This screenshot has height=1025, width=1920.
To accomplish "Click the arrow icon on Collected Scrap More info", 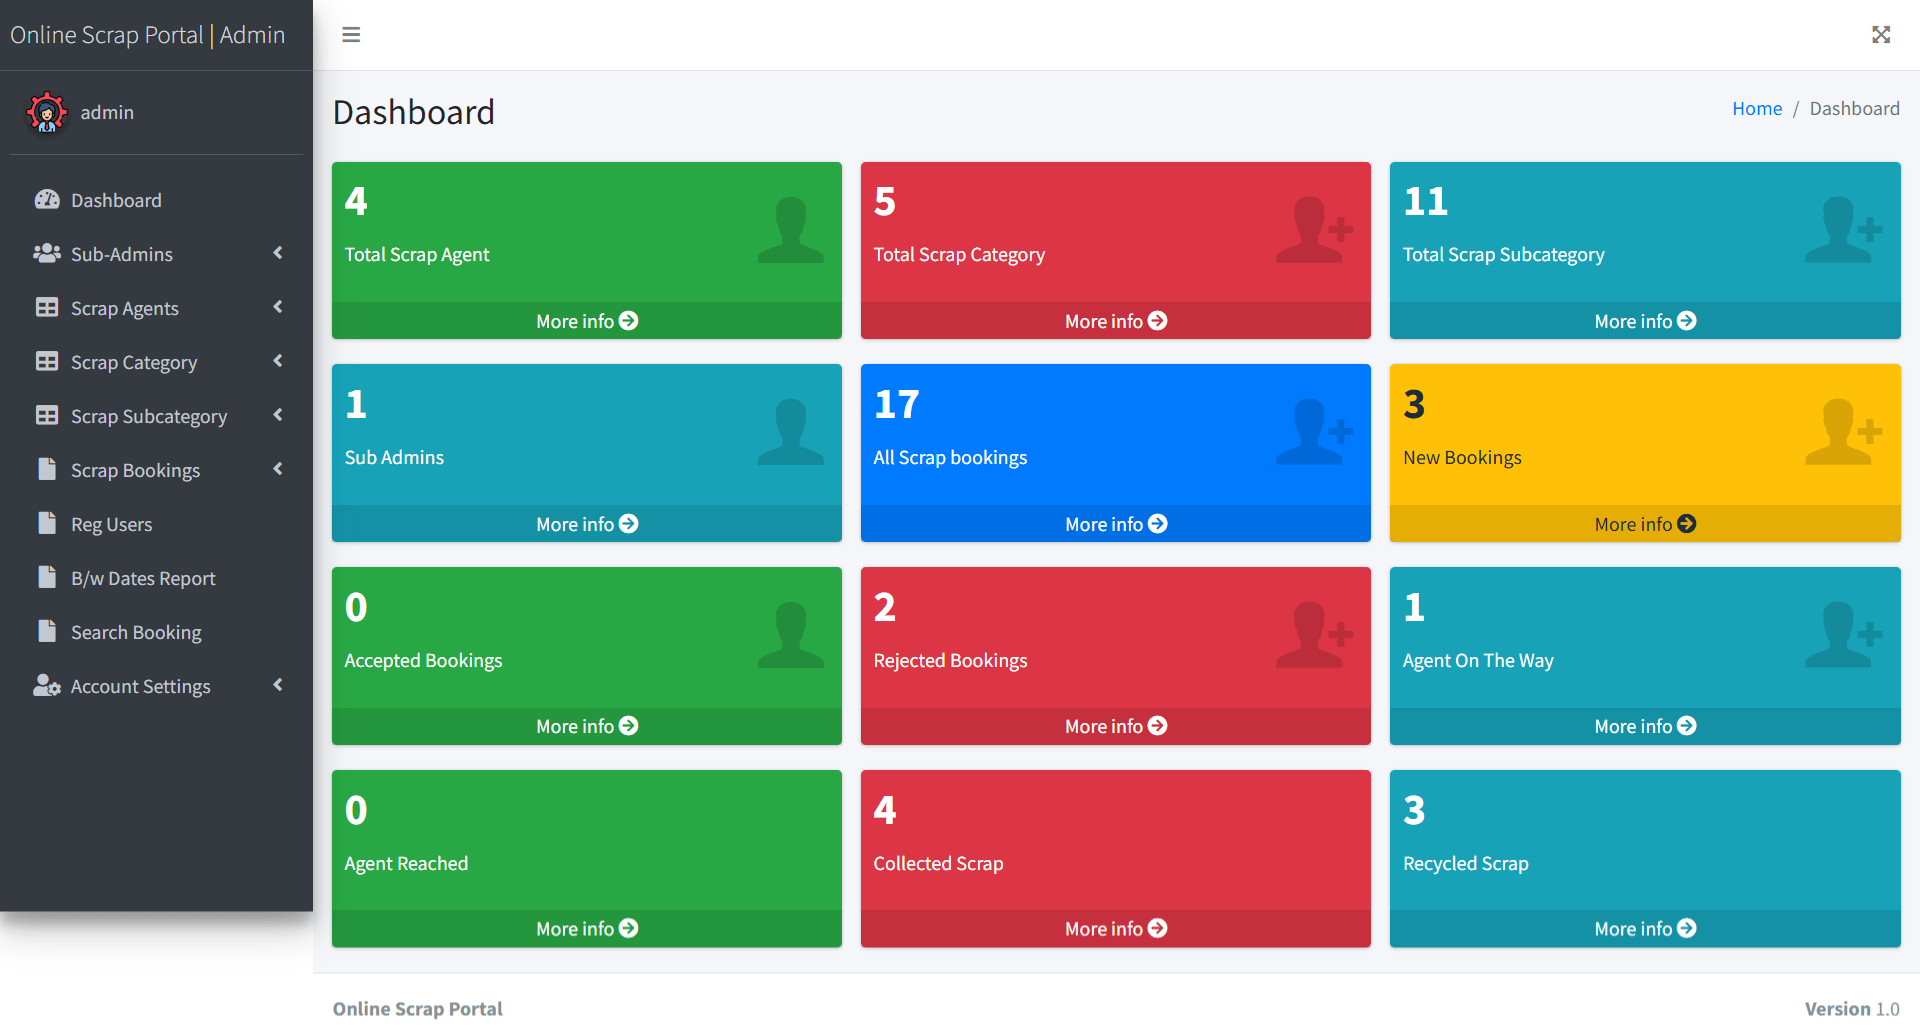I will pyautogui.click(x=1158, y=929).
